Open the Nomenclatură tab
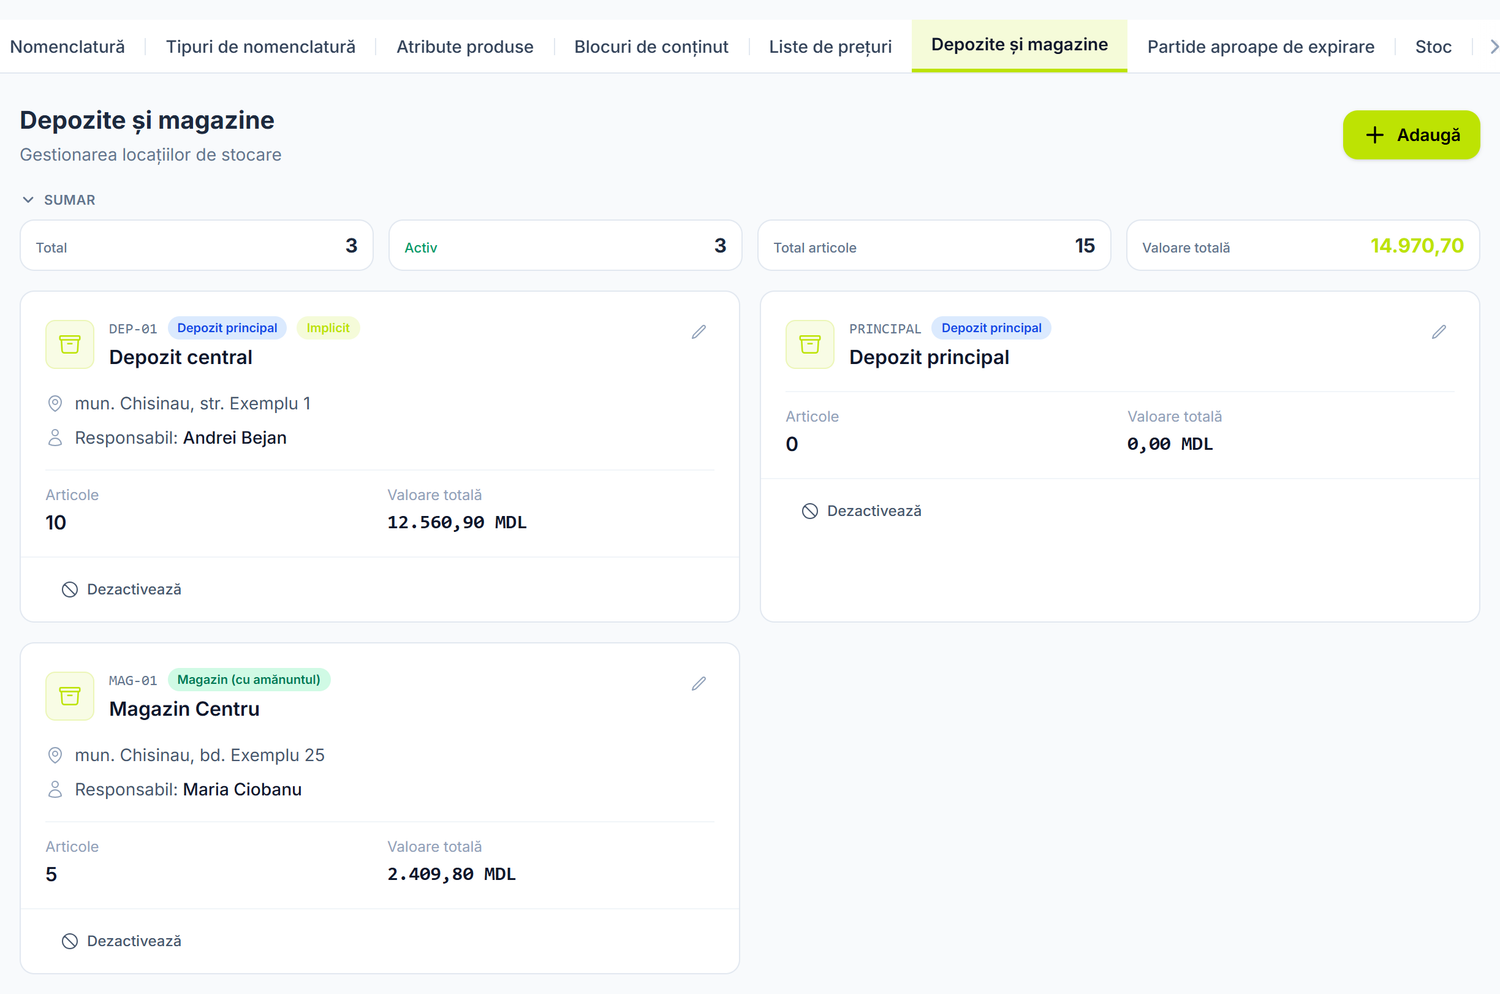 (67, 47)
